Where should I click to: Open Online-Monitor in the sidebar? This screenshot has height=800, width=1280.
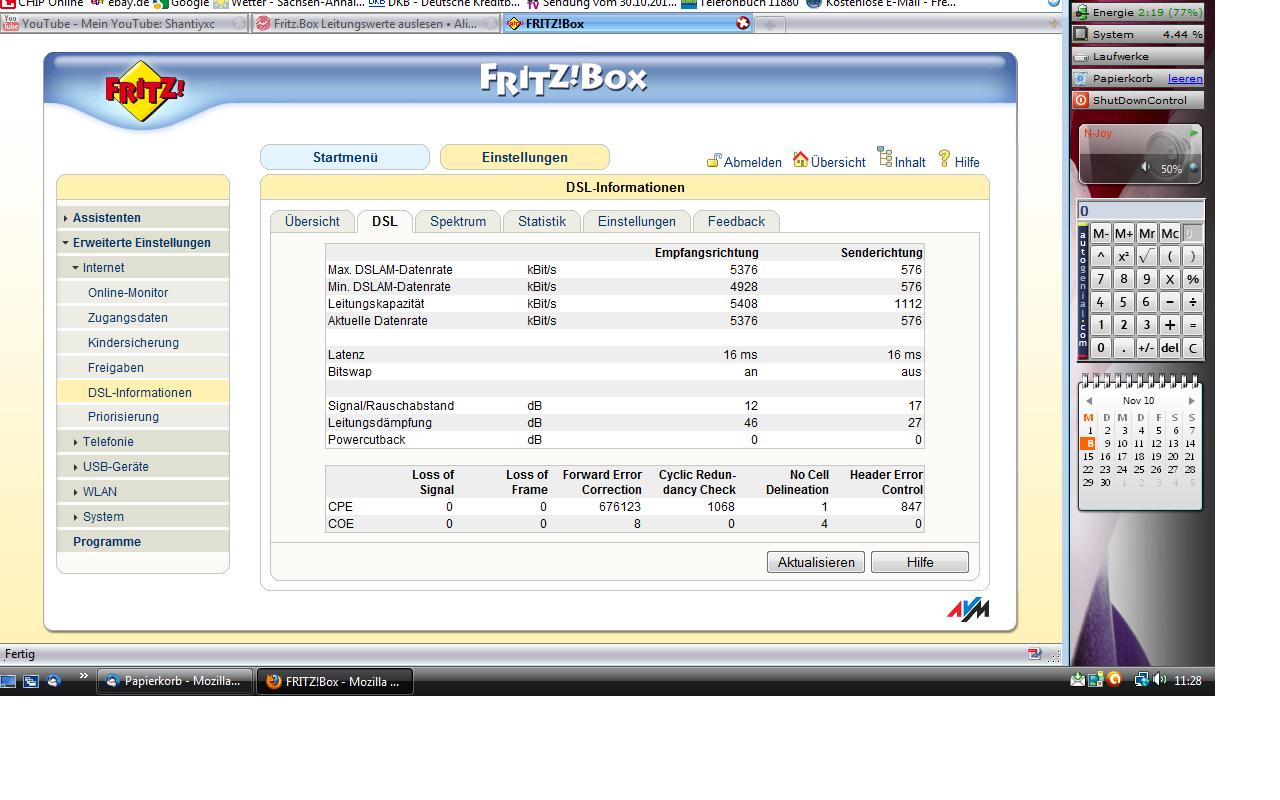point(128,293)
